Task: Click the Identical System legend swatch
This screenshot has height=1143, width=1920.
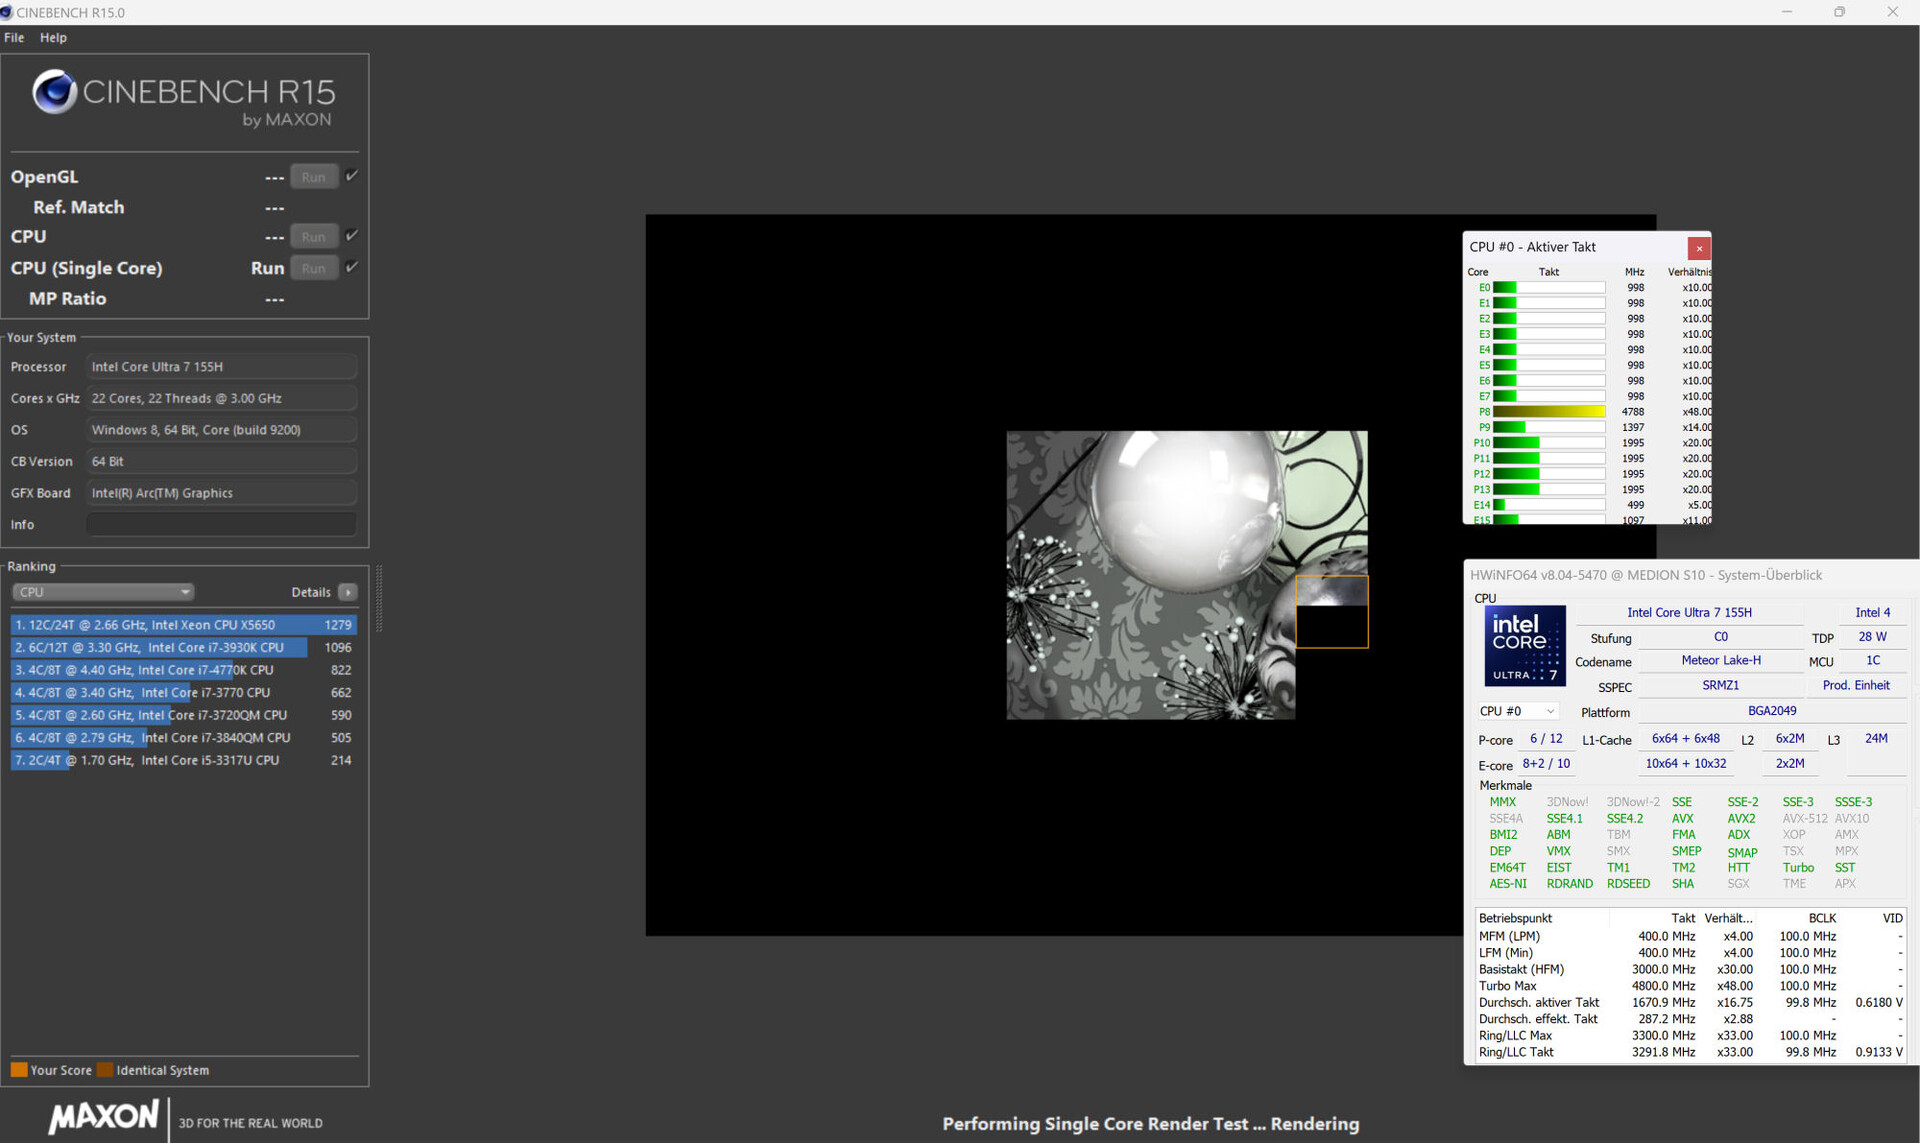Action: pos(105,1070)
